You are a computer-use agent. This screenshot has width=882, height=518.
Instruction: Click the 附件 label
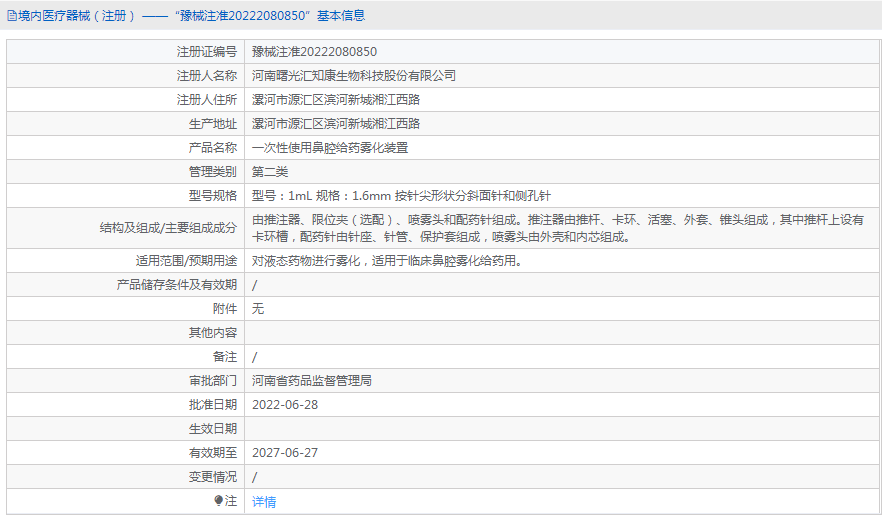click(x=225, y=309)
